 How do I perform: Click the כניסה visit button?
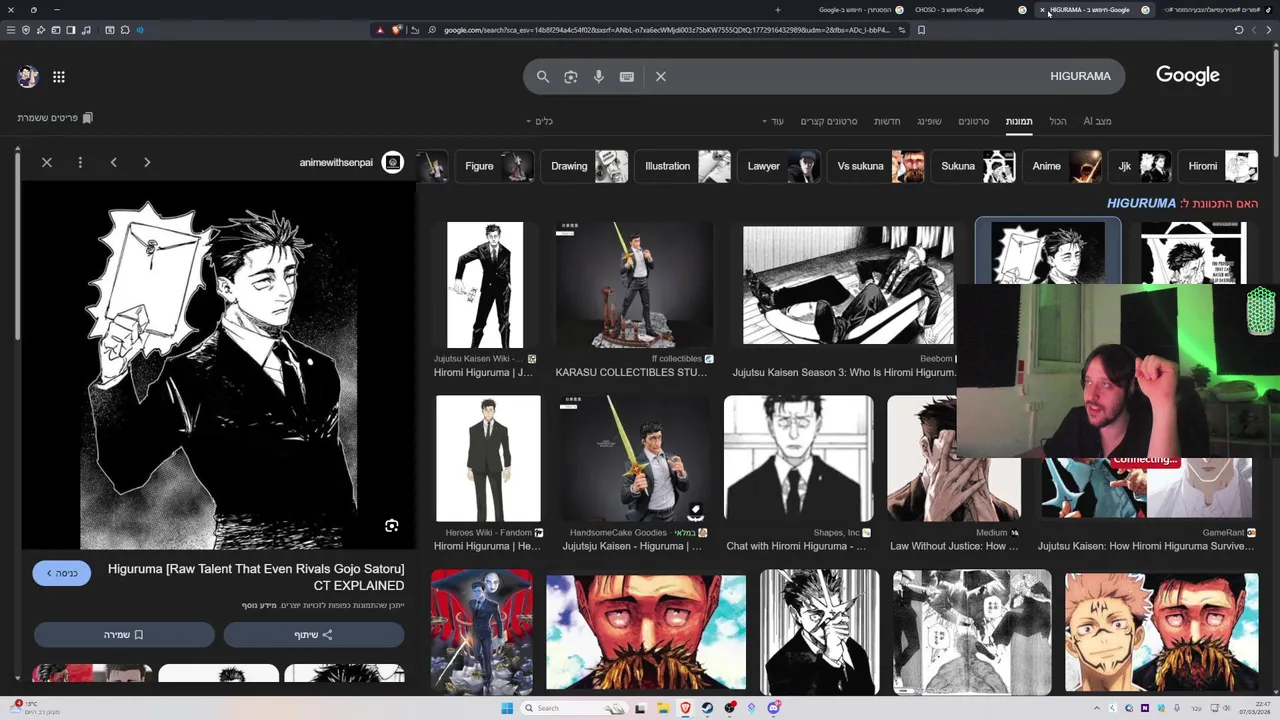61,573
